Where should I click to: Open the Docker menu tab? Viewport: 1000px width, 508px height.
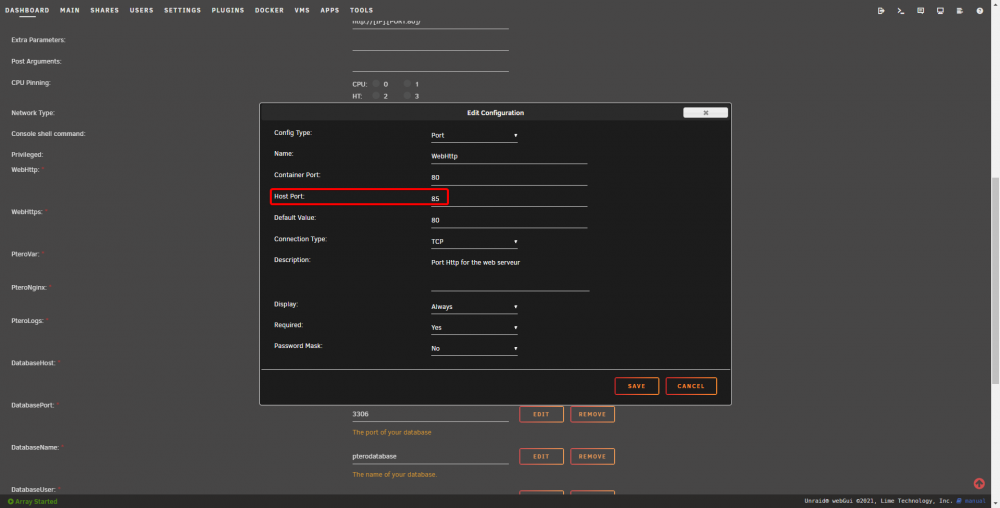click(x=269, y=10)
